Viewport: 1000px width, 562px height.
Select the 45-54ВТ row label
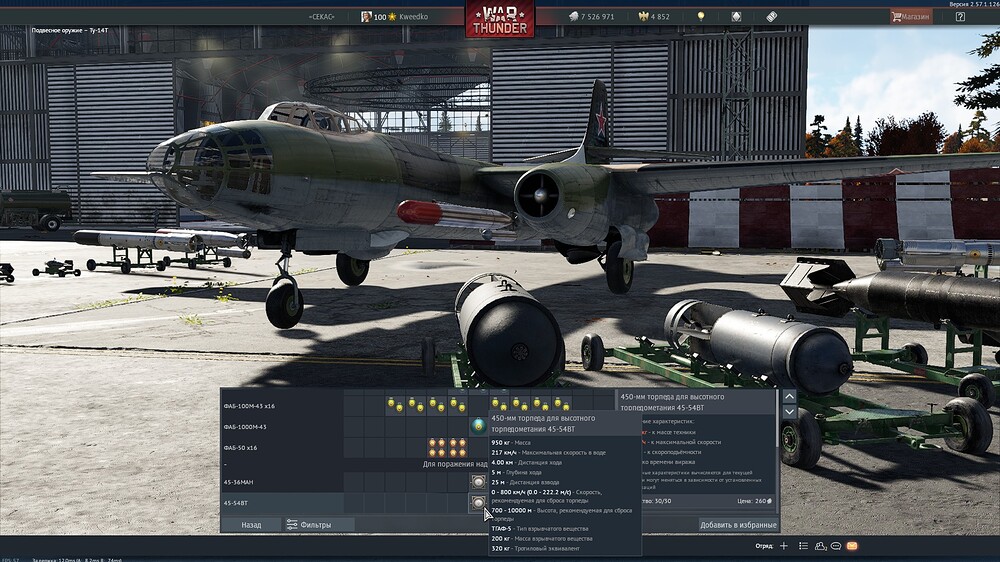point(235,503)
